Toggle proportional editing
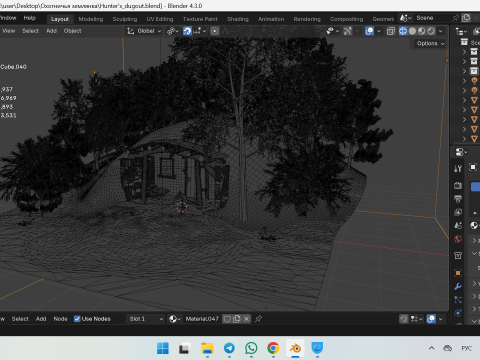This screenshot has height=360, width=480. pyautogui.click(x=215, y=31)
